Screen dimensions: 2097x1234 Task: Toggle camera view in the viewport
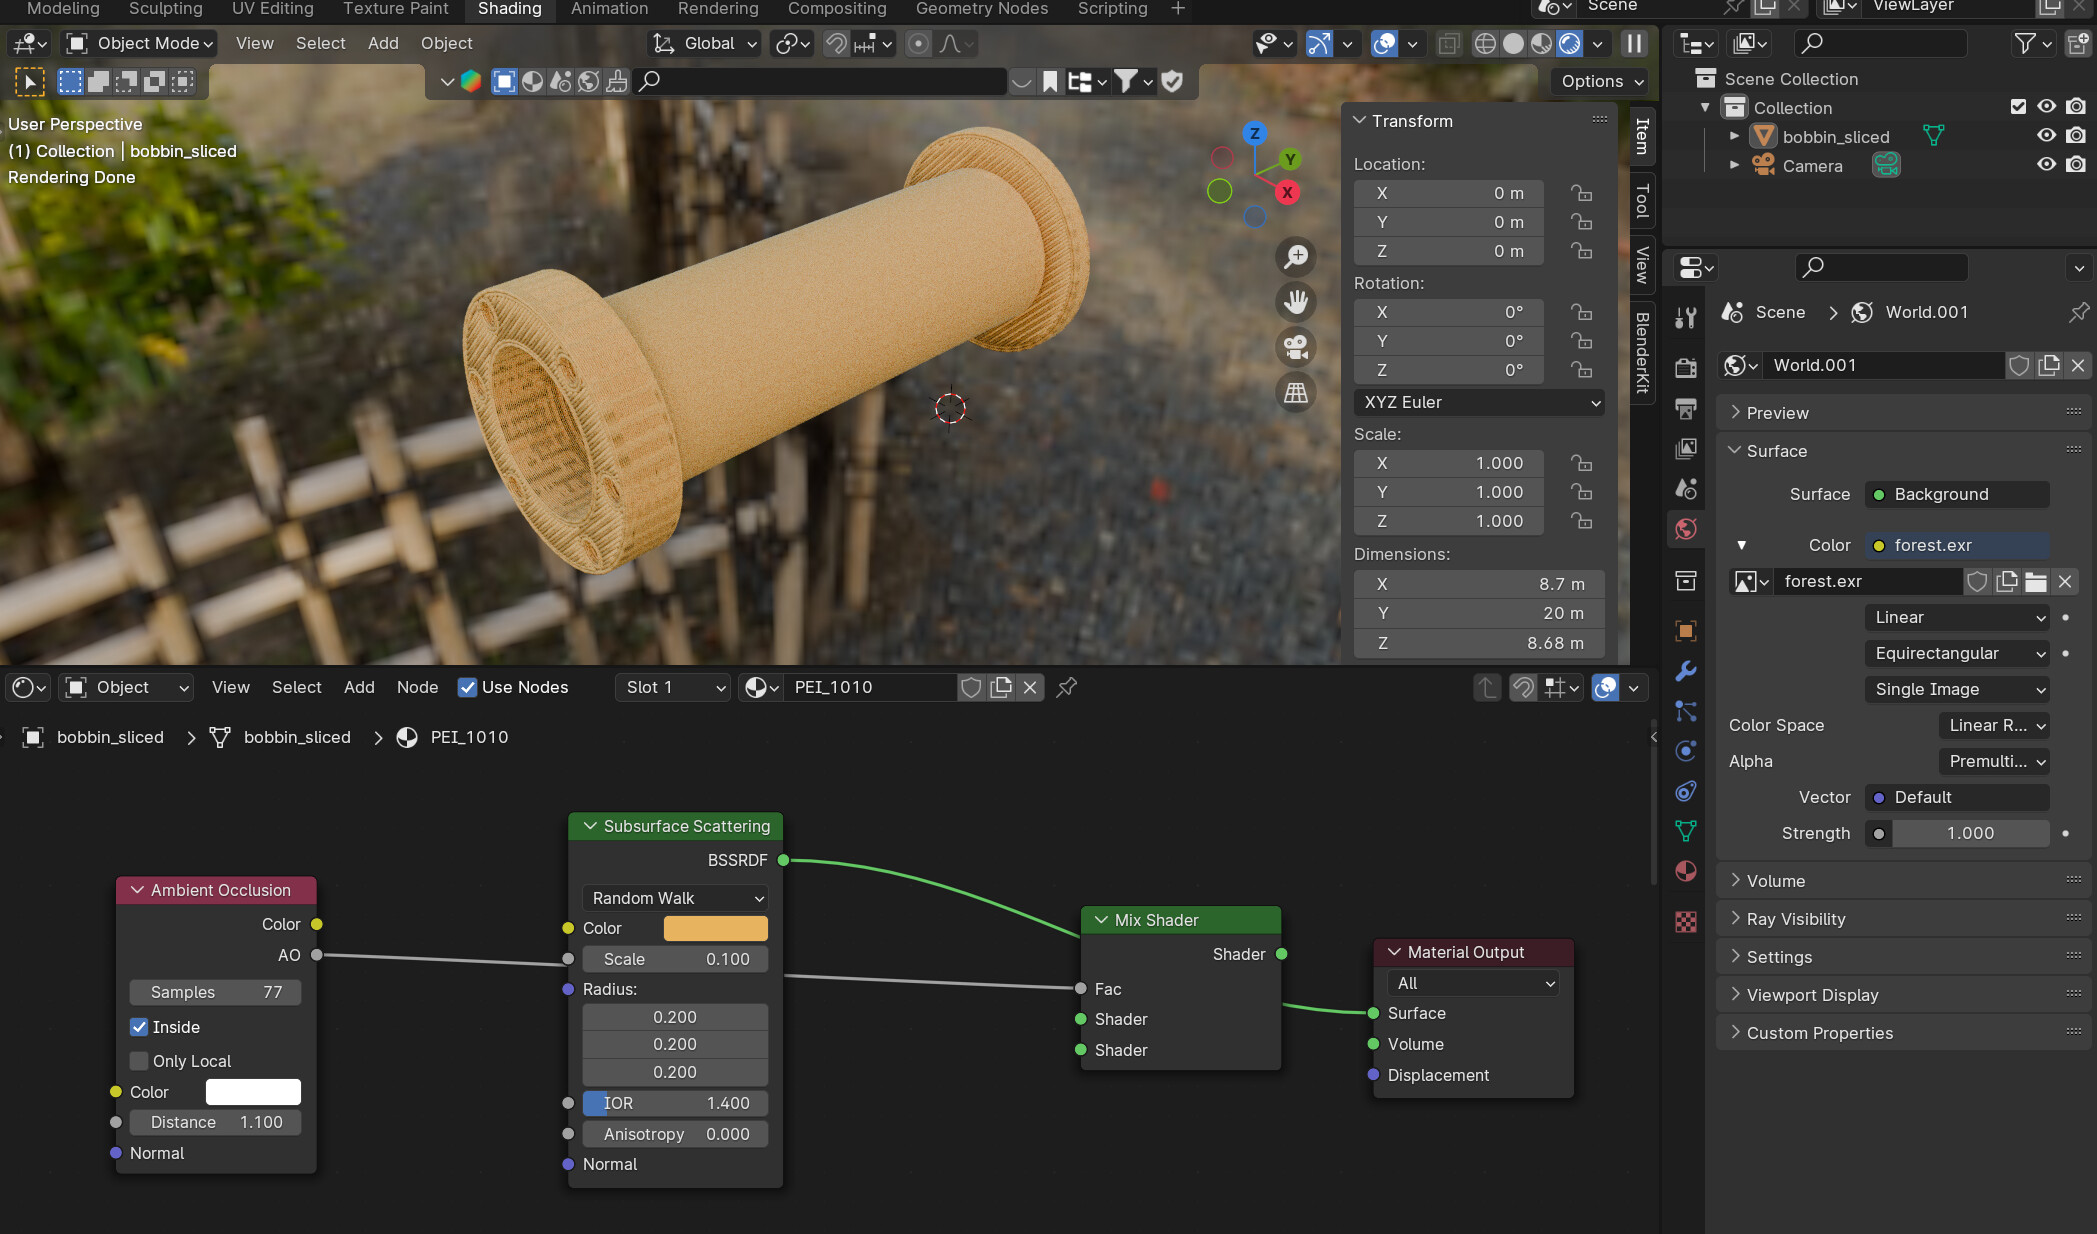pyautogui.click(x=1296, y=347)
